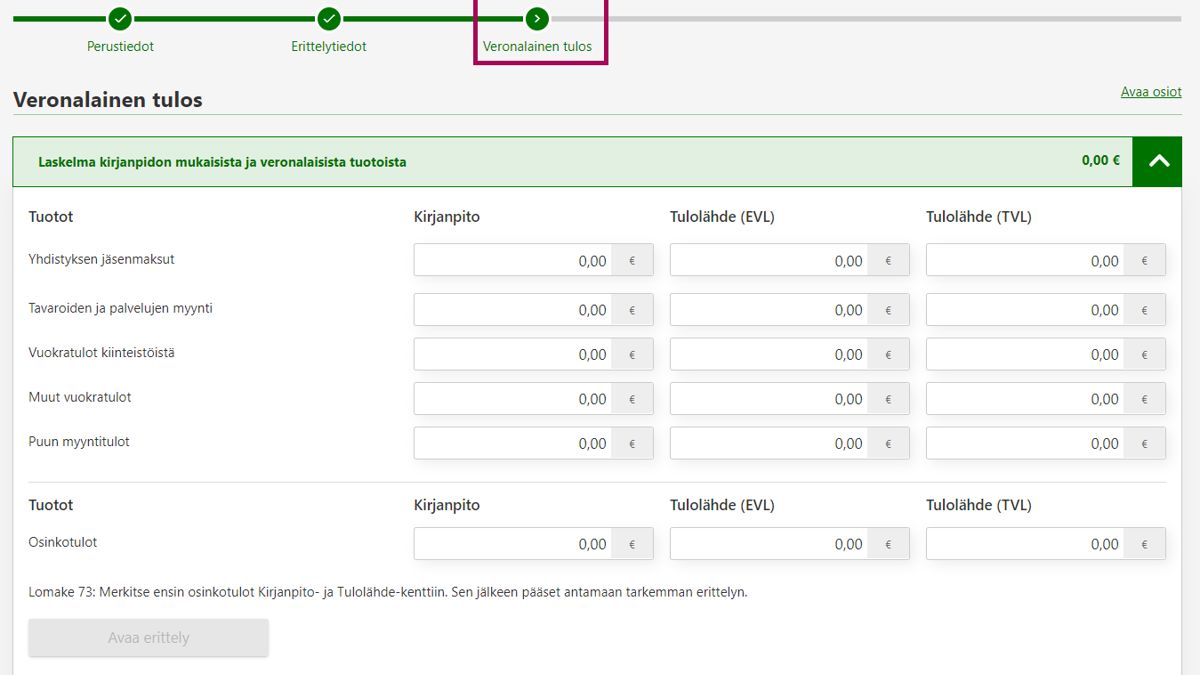Click the Perustiedot step checkmark icon
Image resolution: width=1200 pixels, height=675 pixels.
[120, 18]
